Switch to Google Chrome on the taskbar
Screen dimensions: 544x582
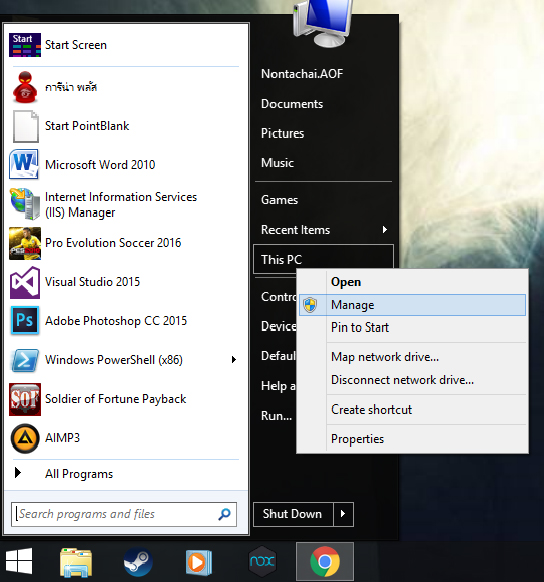tap(325, 562)
